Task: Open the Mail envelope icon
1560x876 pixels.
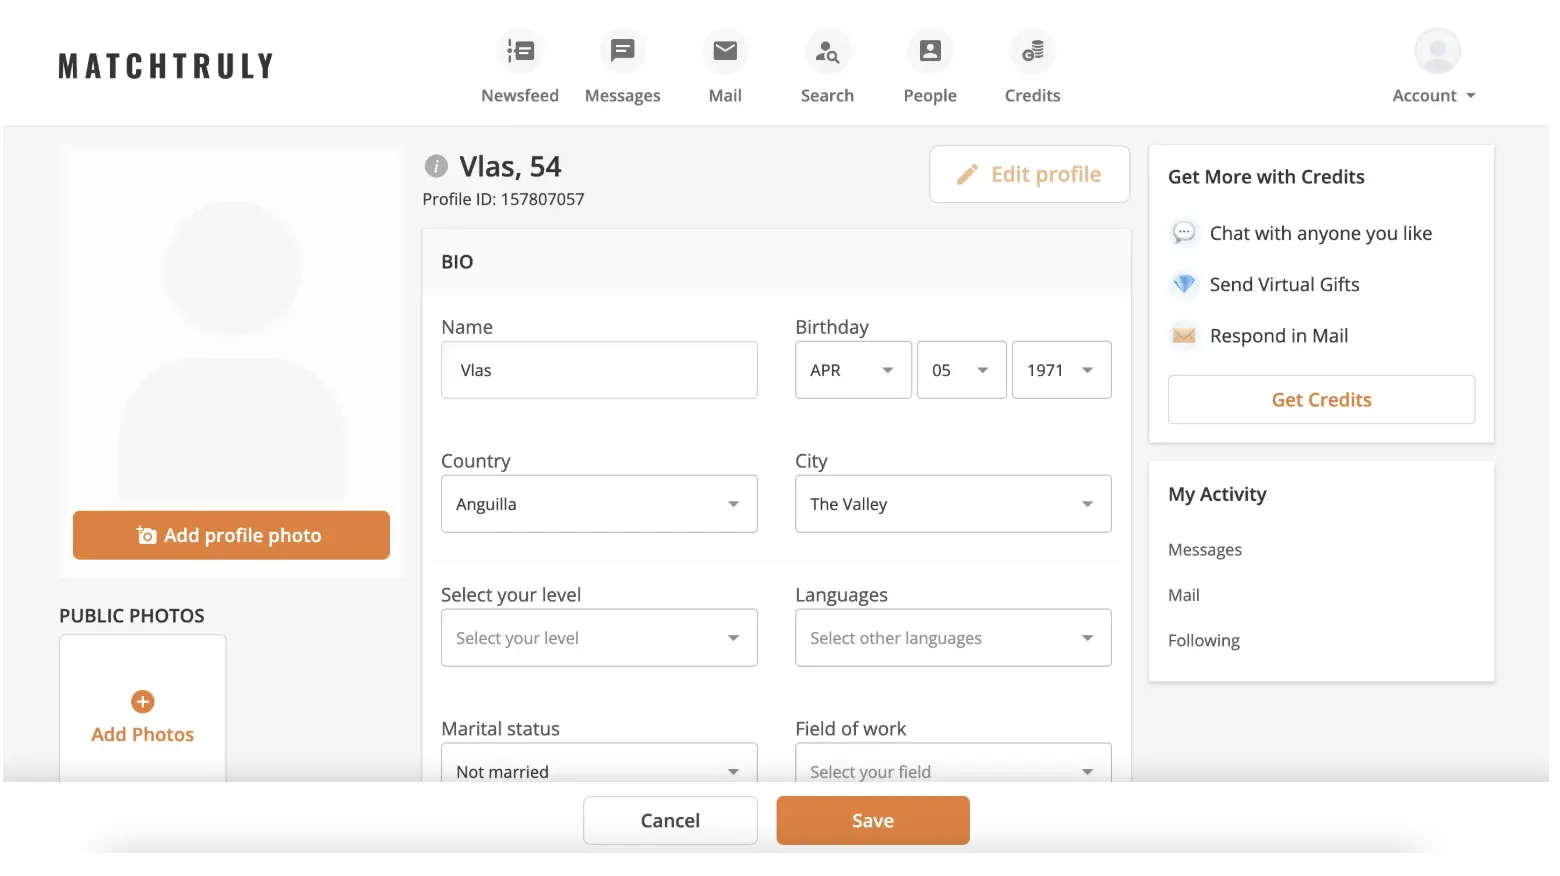Action: click(x=725, y=51)
